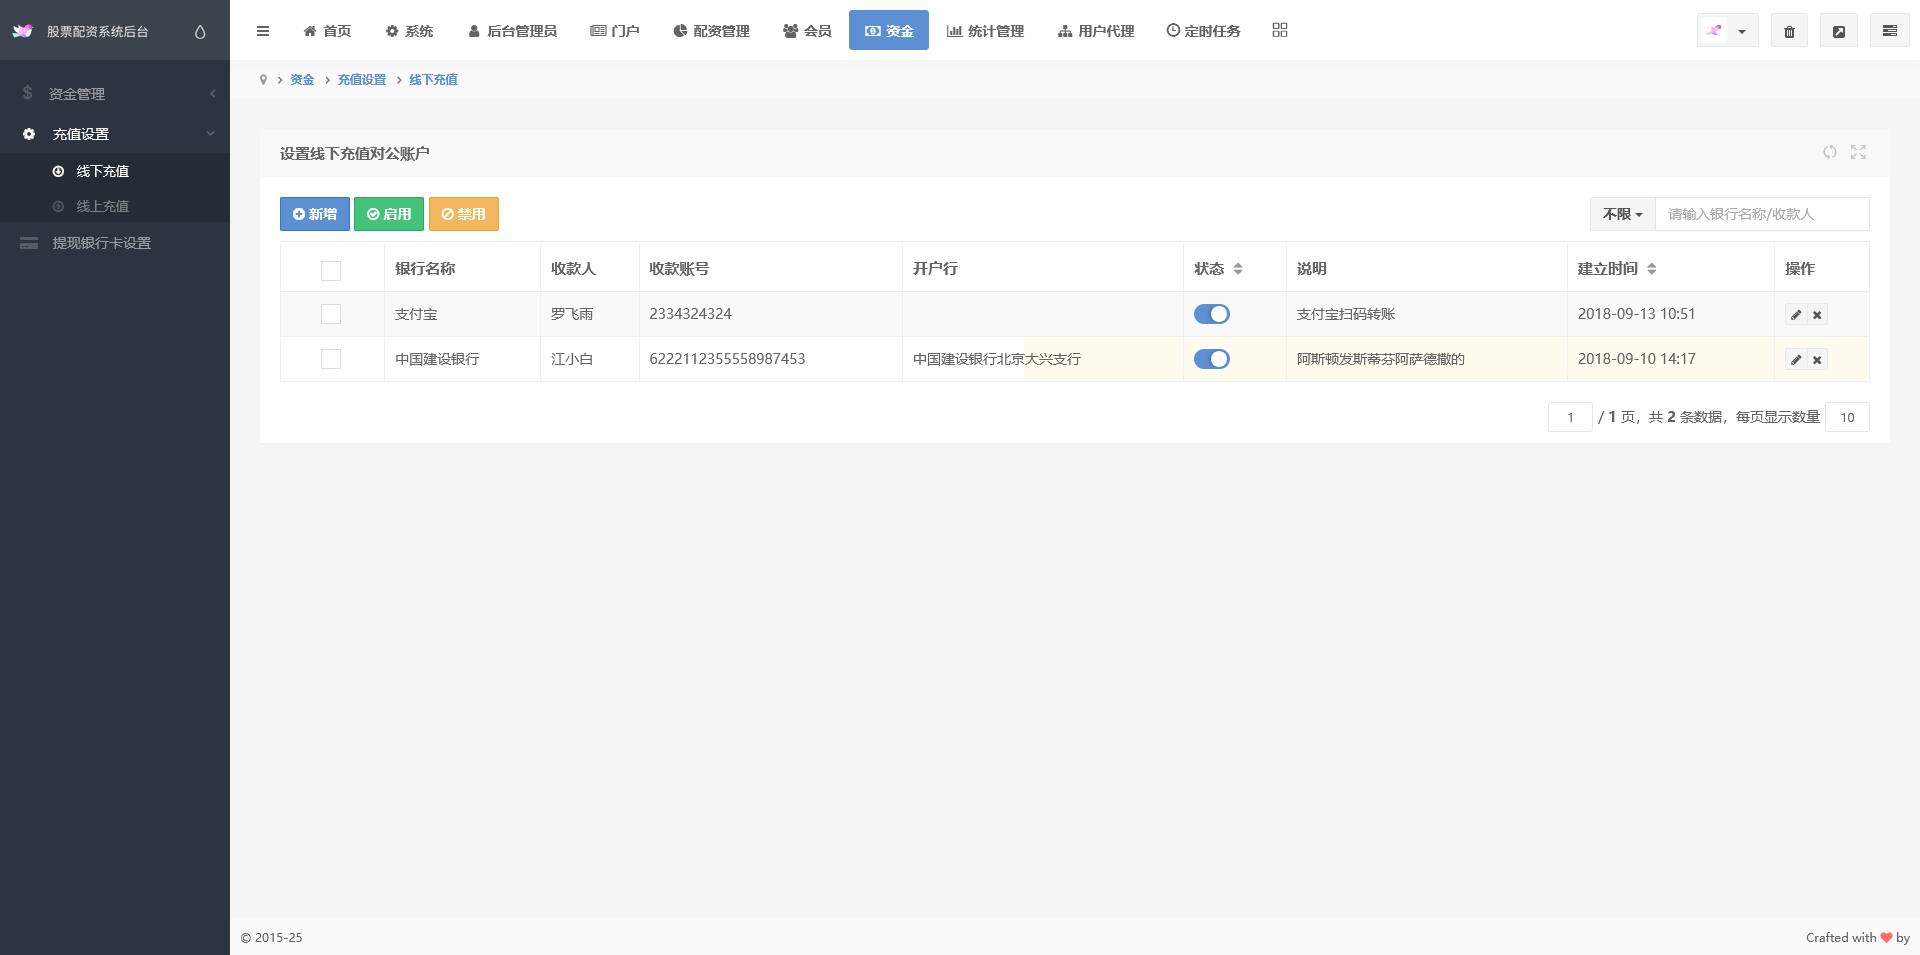Select all rows with header checkbox
The width and height of the screenshot is (1920, 955).
pos(331,270)
